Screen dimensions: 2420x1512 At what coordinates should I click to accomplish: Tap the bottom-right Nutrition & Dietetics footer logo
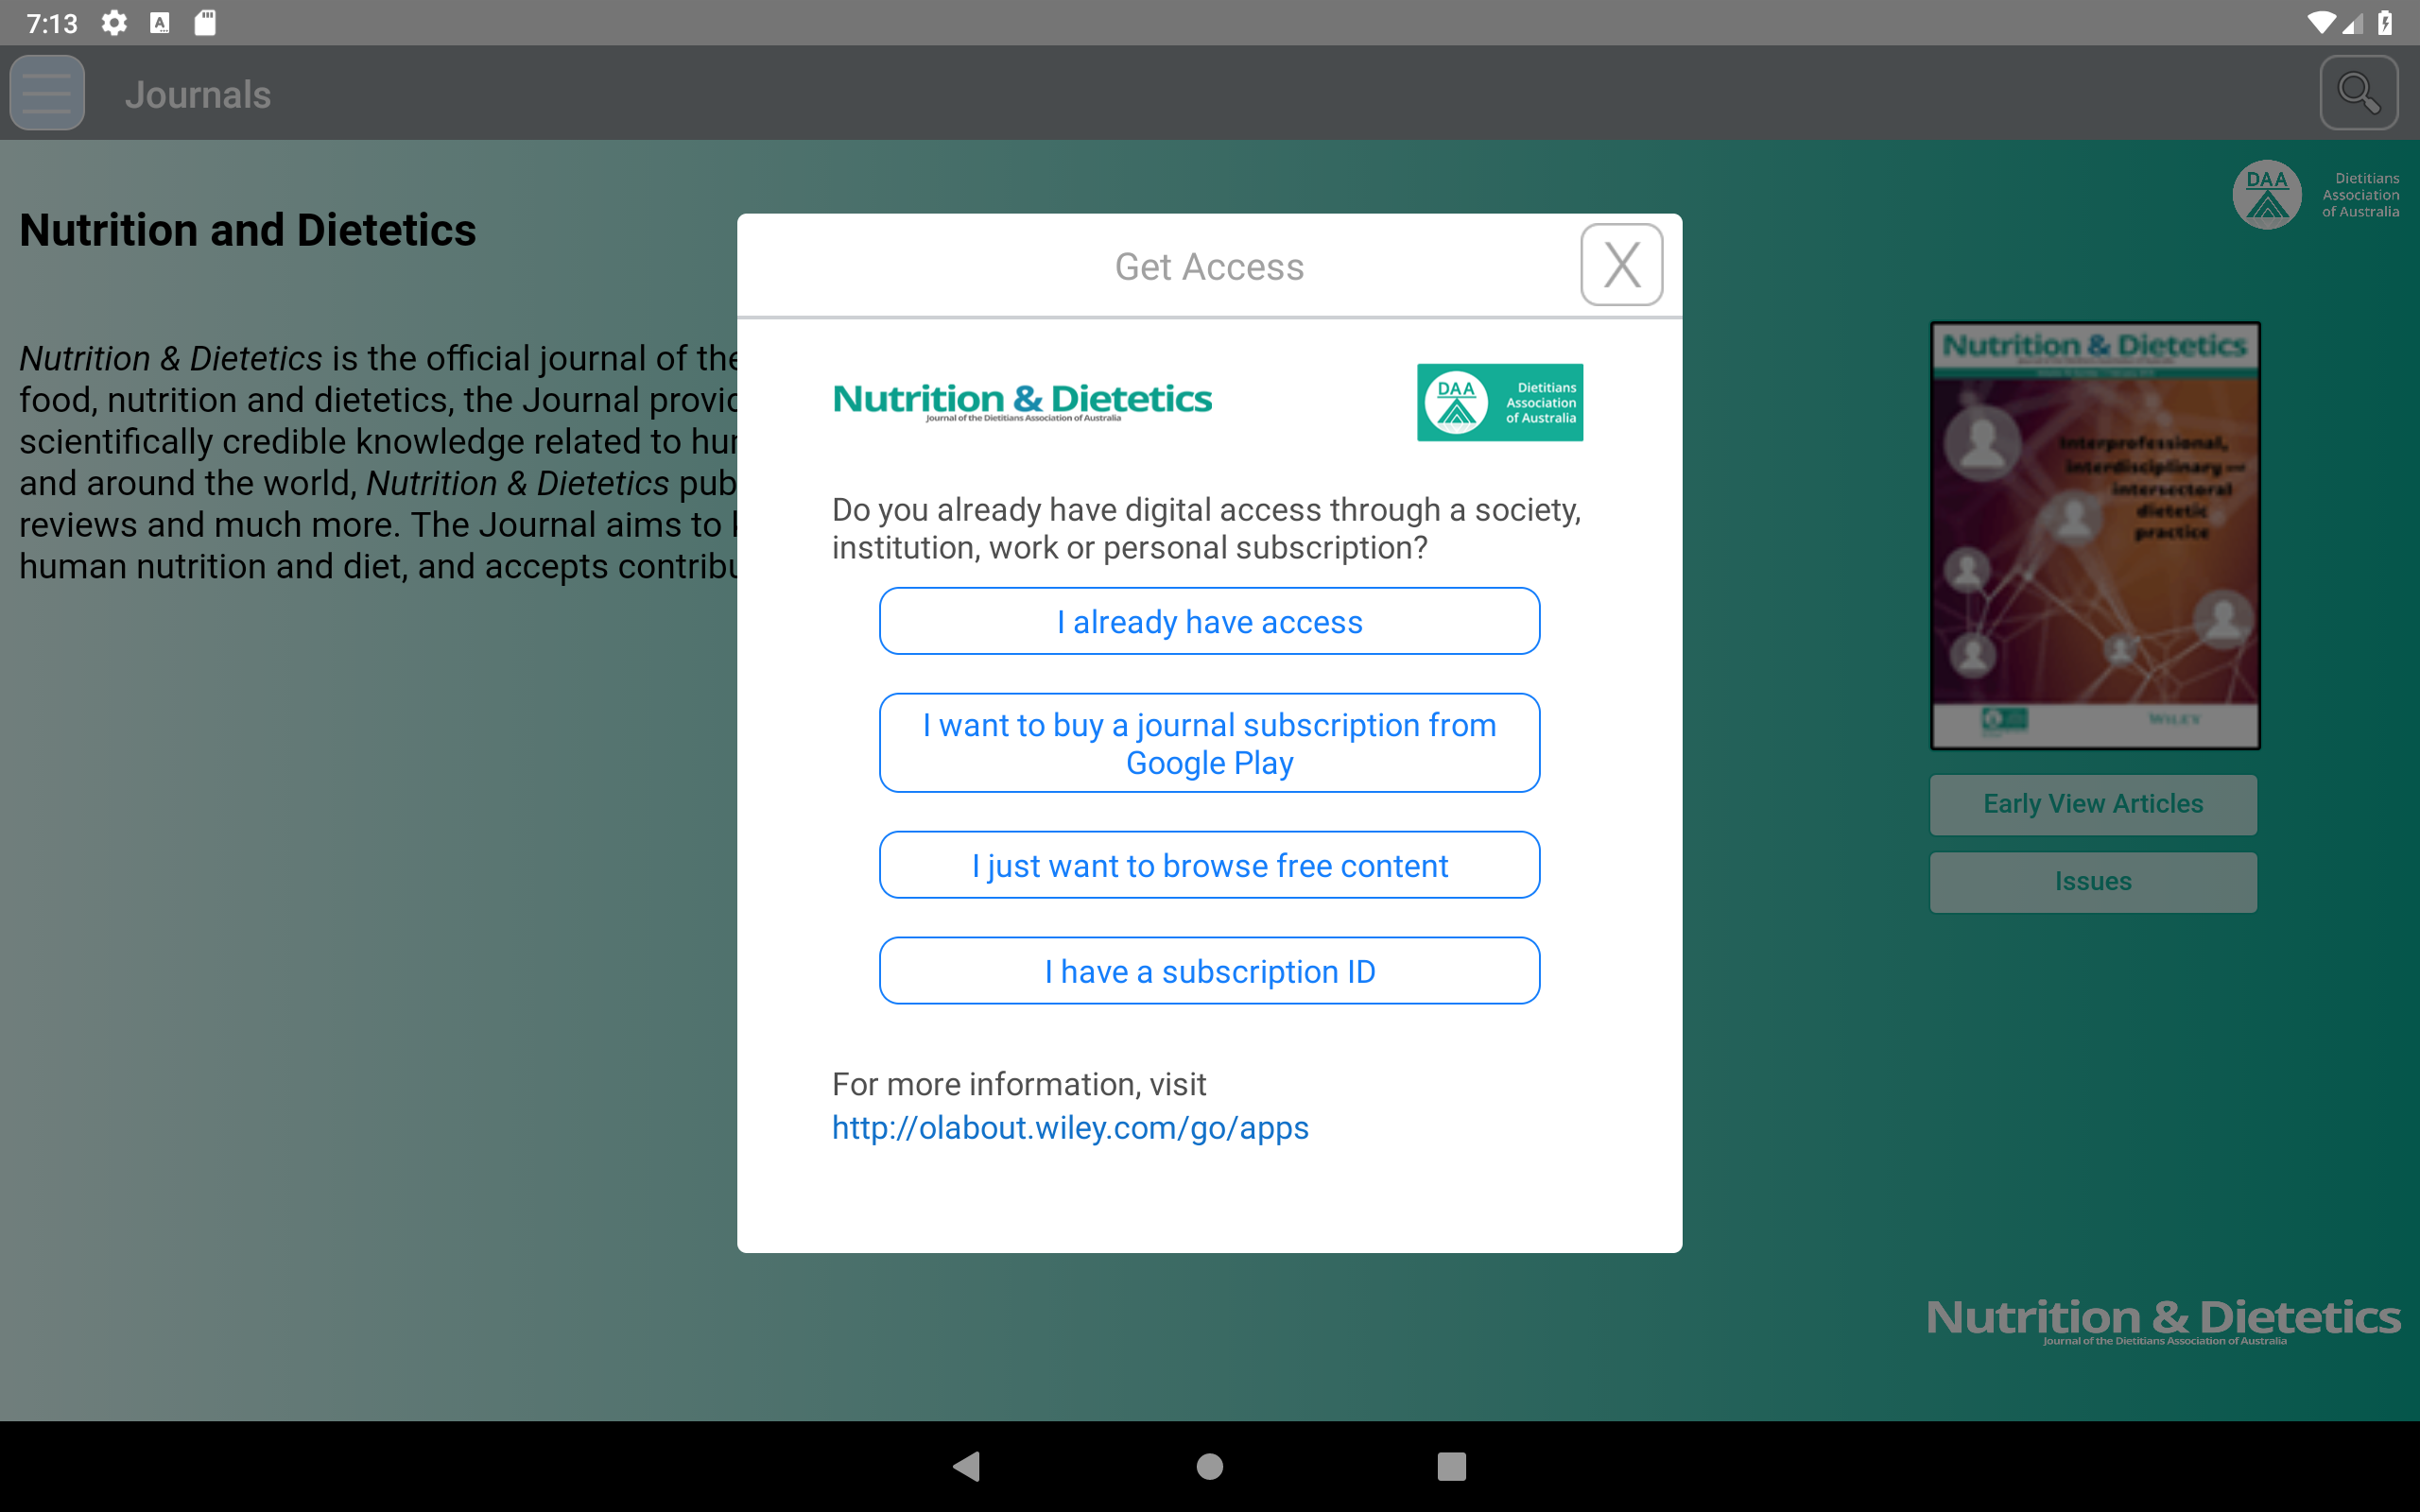click(2162, 1320)
